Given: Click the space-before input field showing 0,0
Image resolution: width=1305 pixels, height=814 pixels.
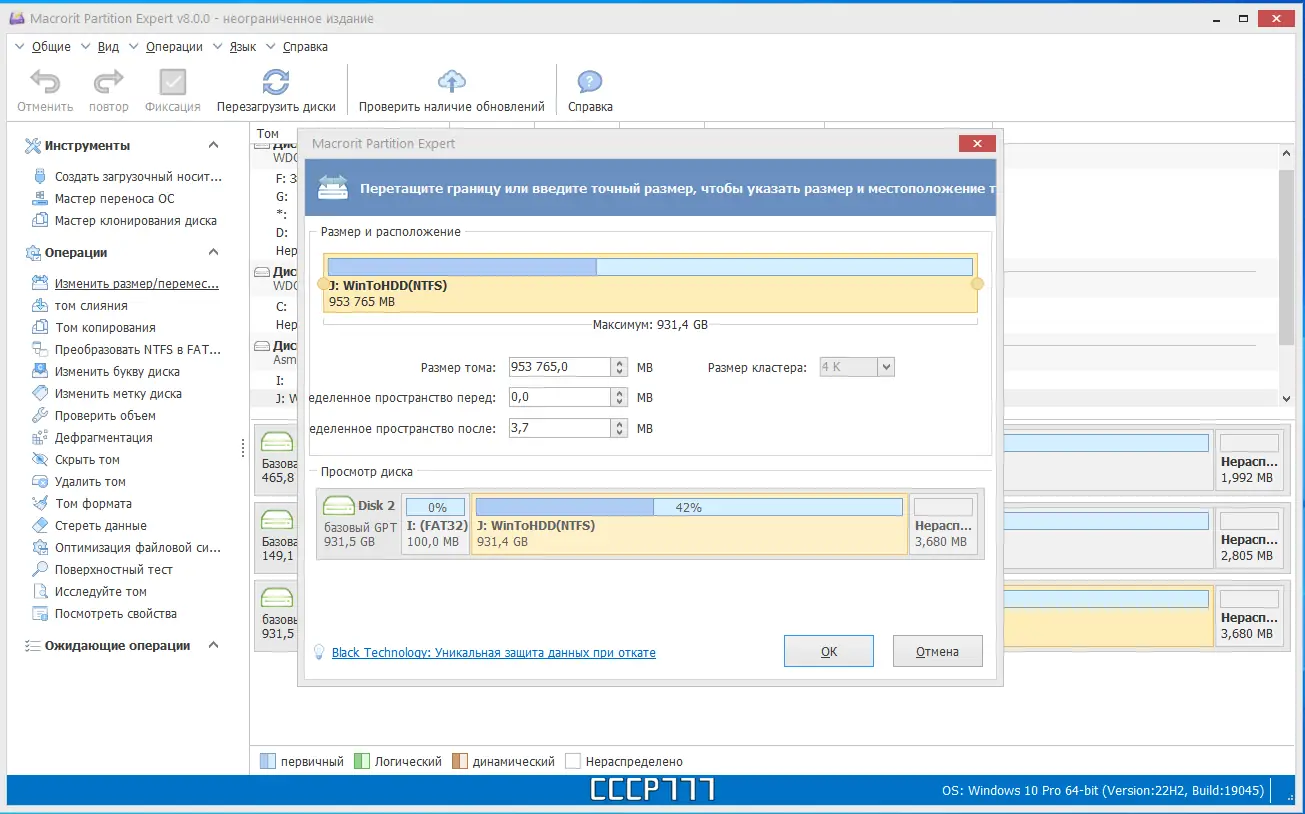Looking at the screenshot, I should [x=560, y=398].
